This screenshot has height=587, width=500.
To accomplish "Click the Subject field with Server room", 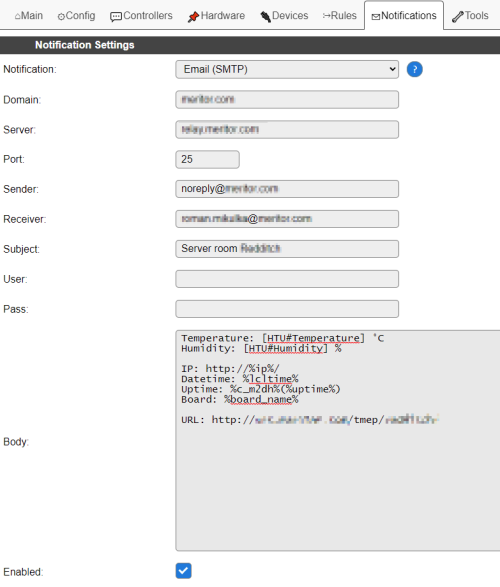I will [x=287, y=249].
